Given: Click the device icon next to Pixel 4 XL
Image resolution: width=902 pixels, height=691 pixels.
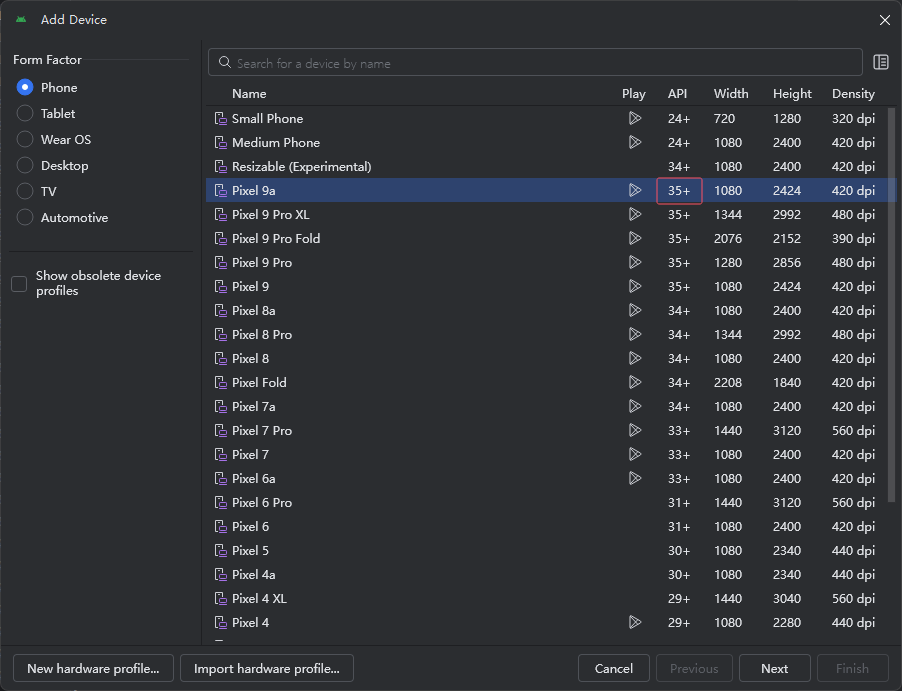Looking at the screenshot, I should pos(221,599).
